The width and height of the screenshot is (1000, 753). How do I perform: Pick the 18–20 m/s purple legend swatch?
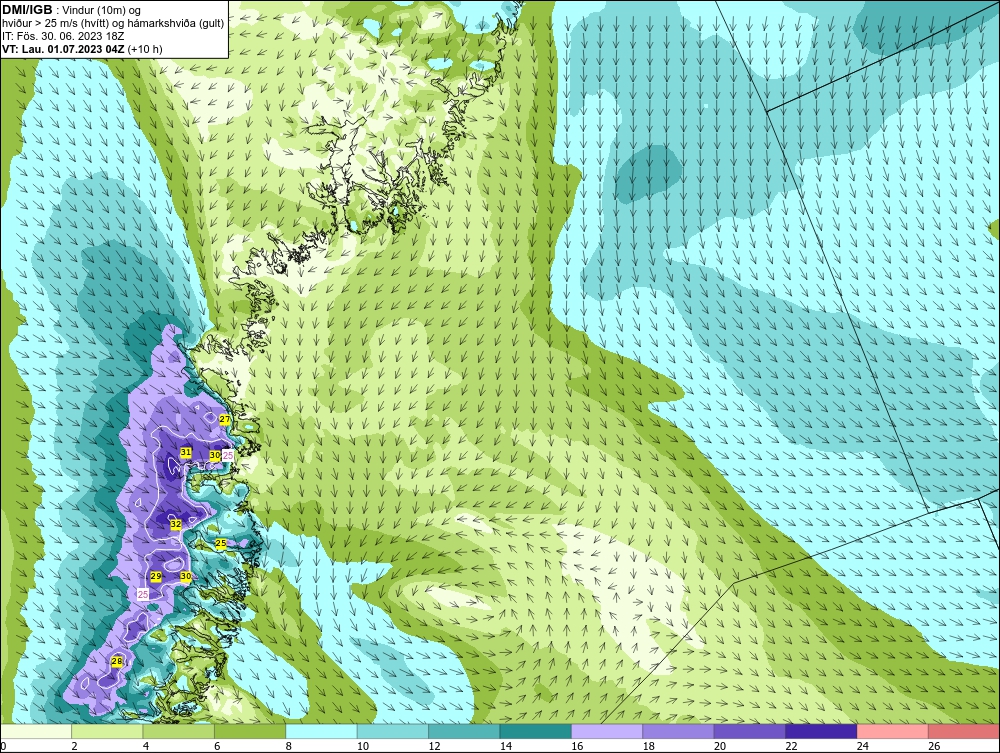tap(679, 731)
